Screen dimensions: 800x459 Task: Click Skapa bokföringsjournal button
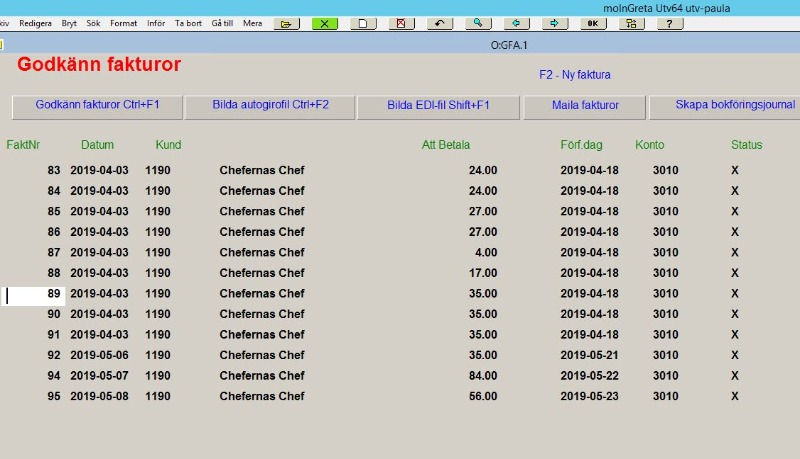point(725,107)
